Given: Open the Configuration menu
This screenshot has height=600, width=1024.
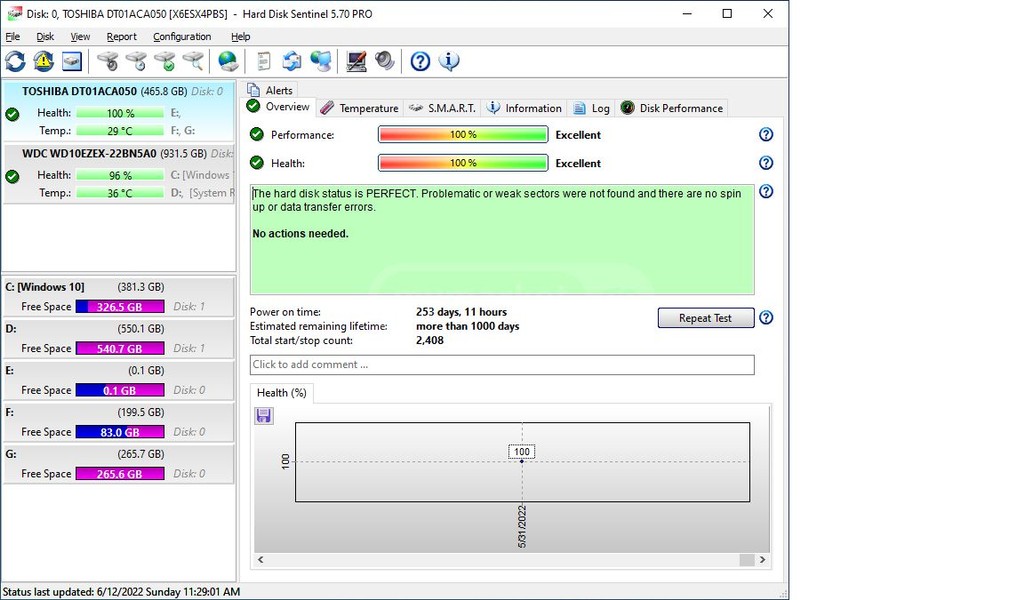Looking at the screenshot, I should tap(182, 37).
